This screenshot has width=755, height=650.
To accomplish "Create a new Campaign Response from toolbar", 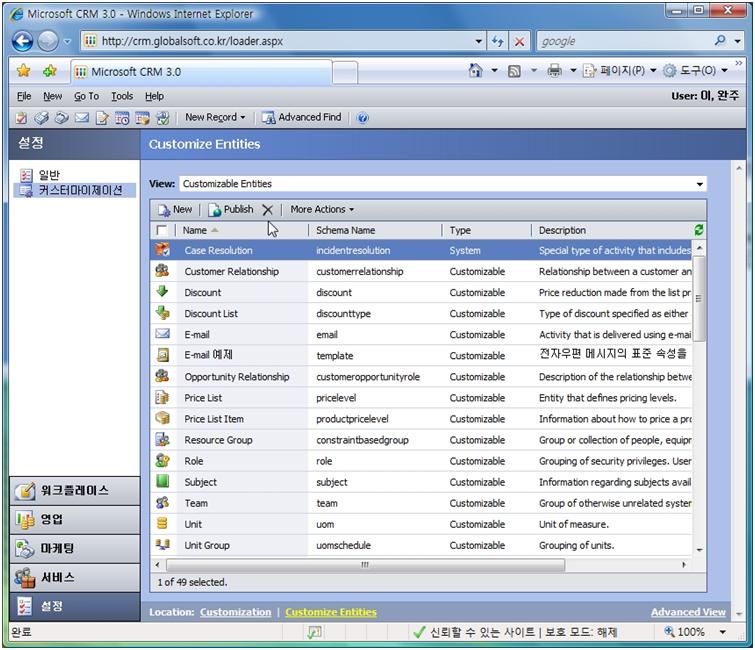I will [163, 117].
